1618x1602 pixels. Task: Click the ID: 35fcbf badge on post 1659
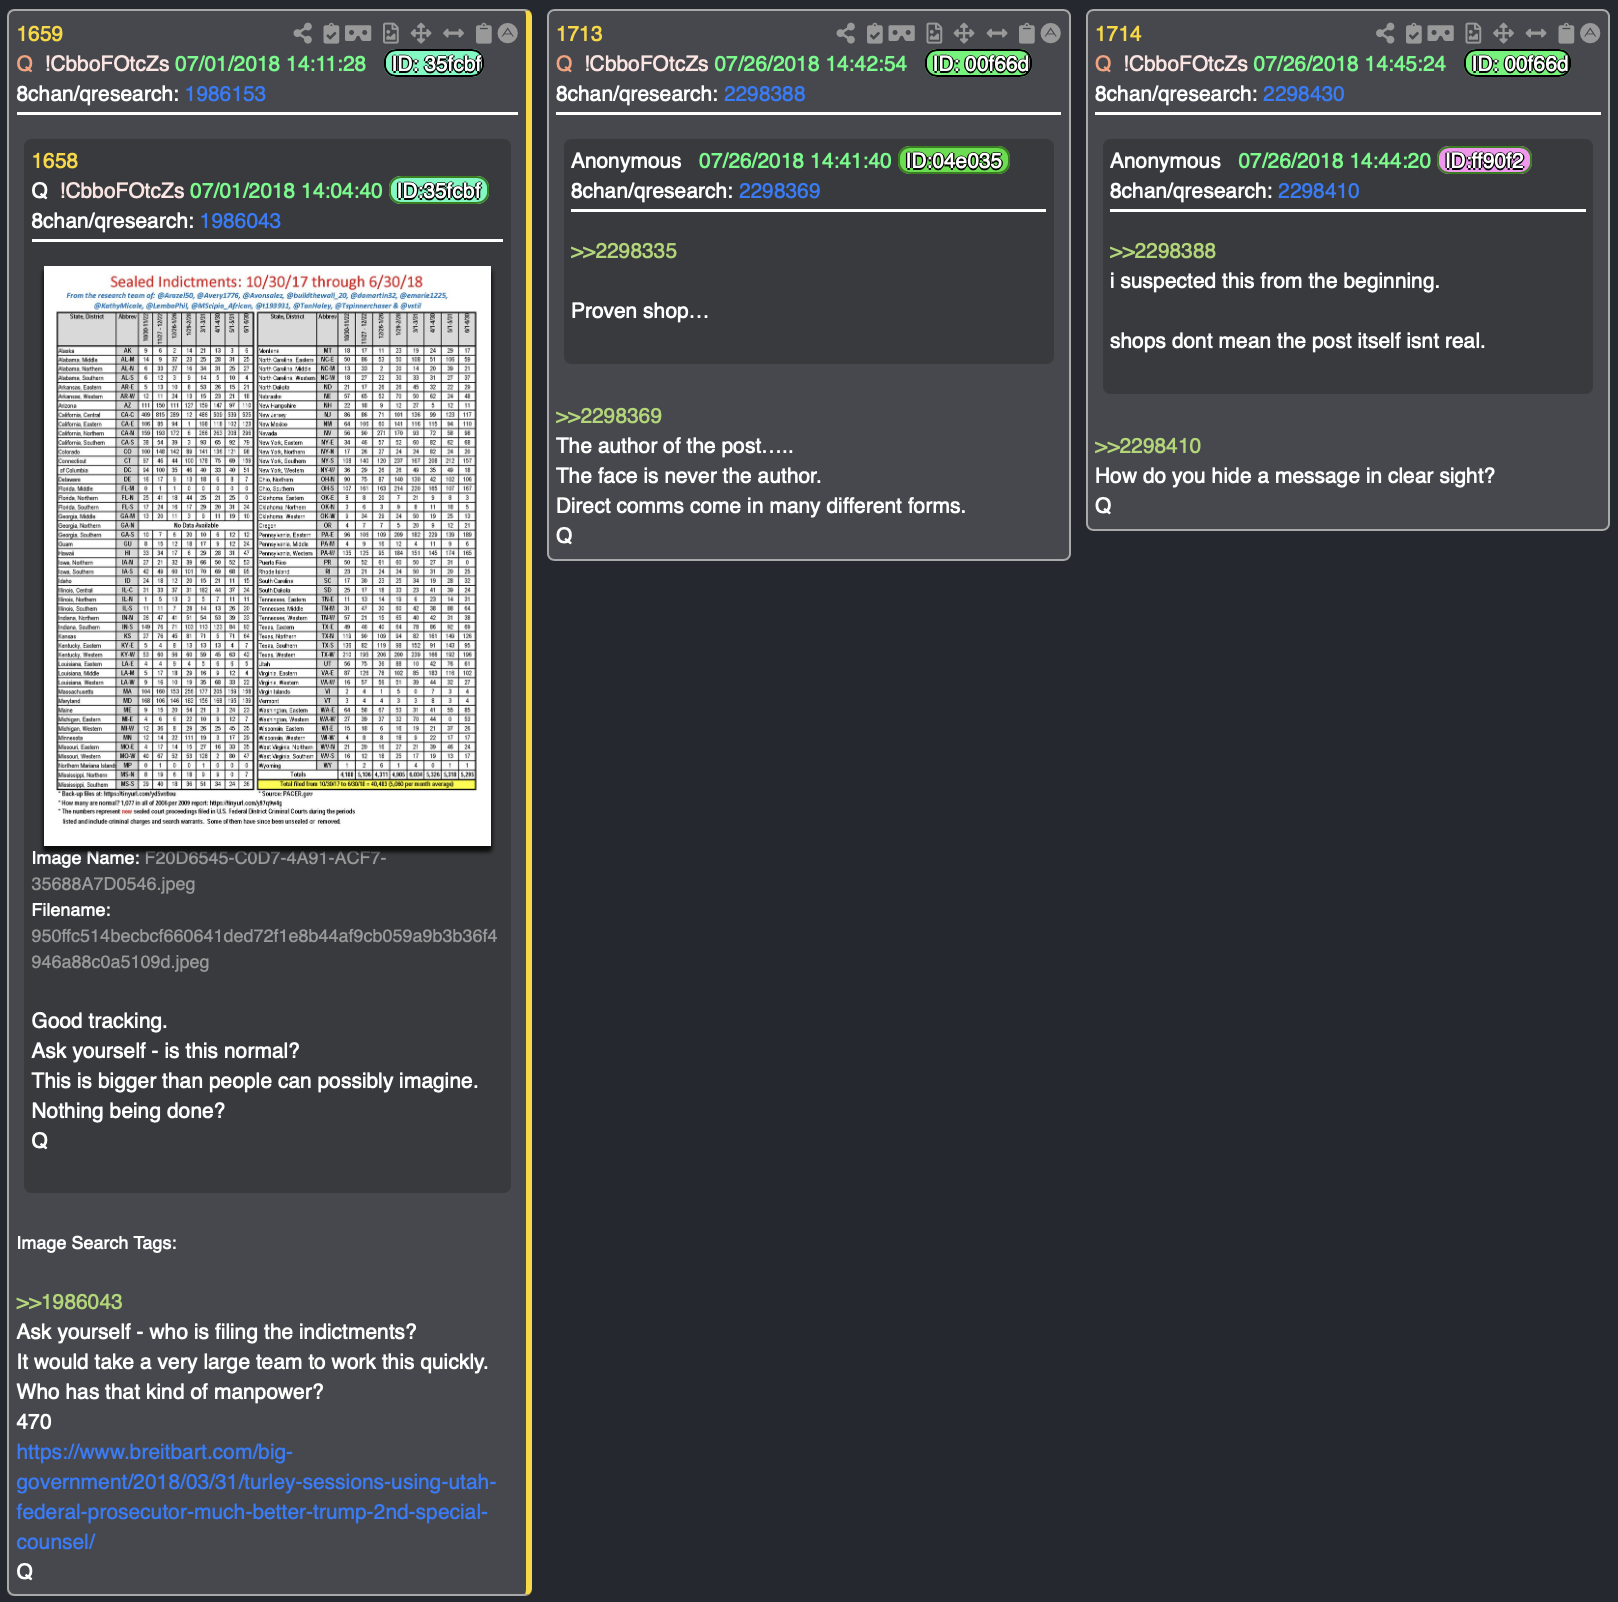435,64
